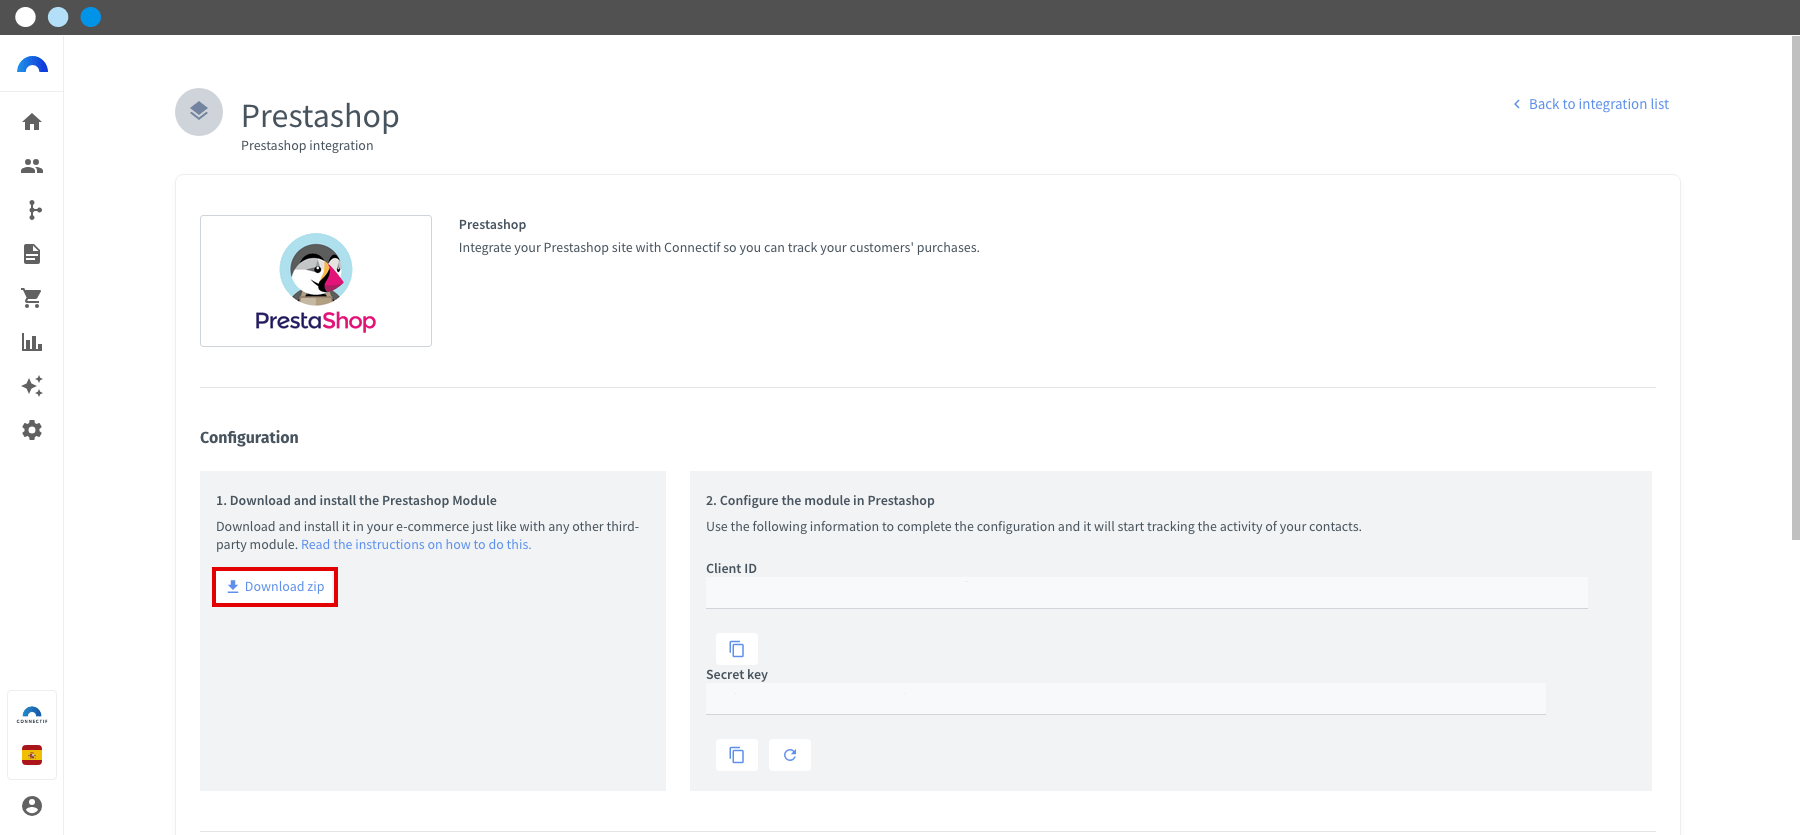The width and height of the screenshot is (1800, 835).
Task: Go back to integration list
Action: tap(1591, 104)
